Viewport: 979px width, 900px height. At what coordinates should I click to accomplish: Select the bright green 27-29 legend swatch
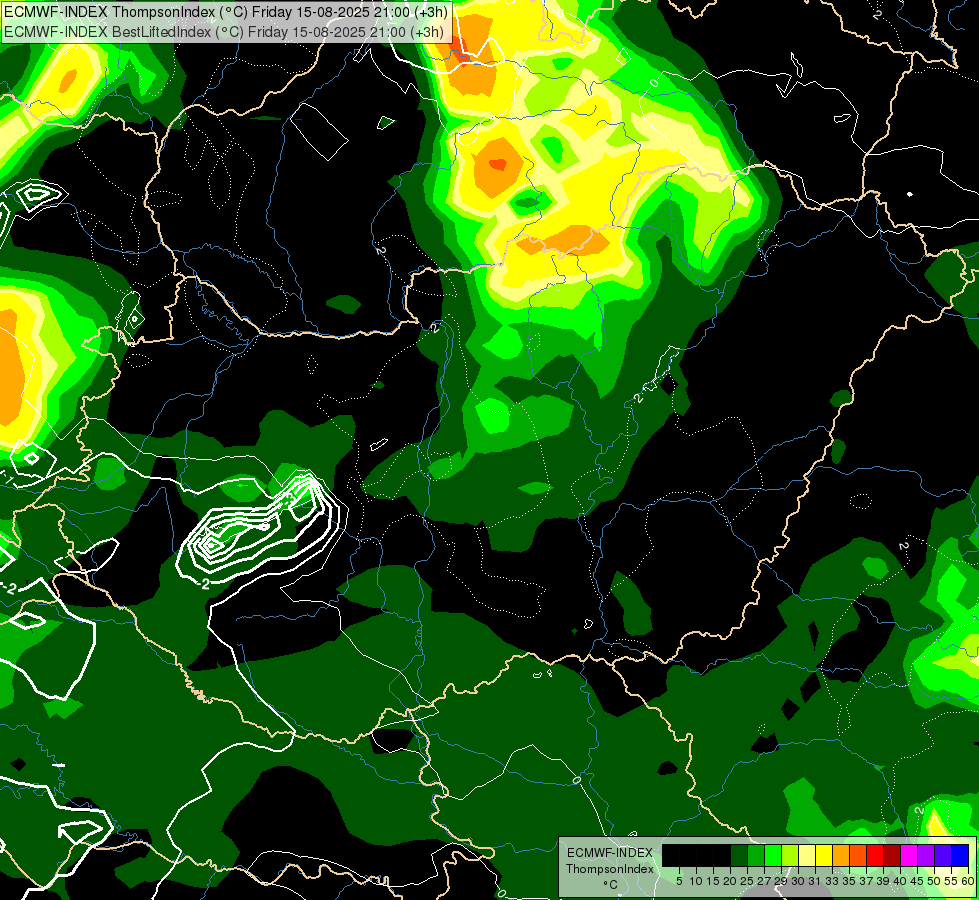click(773, 855)
